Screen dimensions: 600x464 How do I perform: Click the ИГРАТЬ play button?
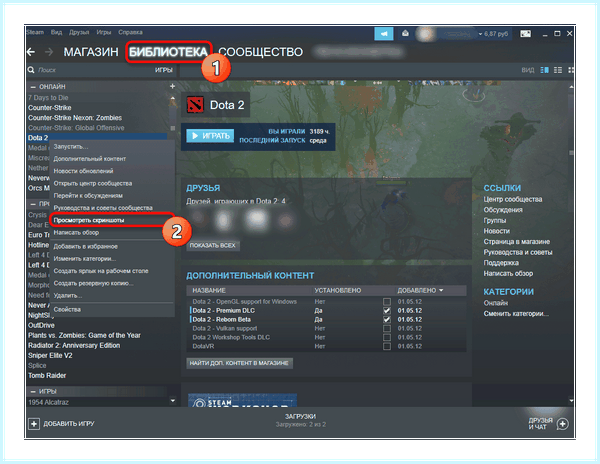click(210, 136)
